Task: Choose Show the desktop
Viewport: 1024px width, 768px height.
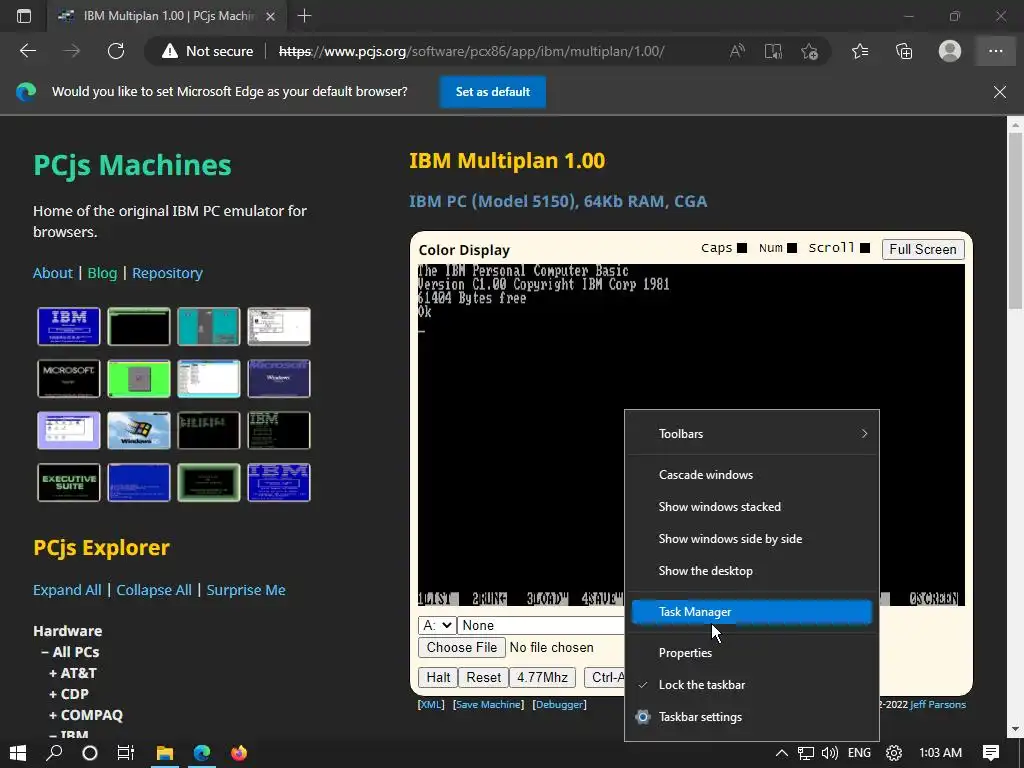Action: (752, 571)
